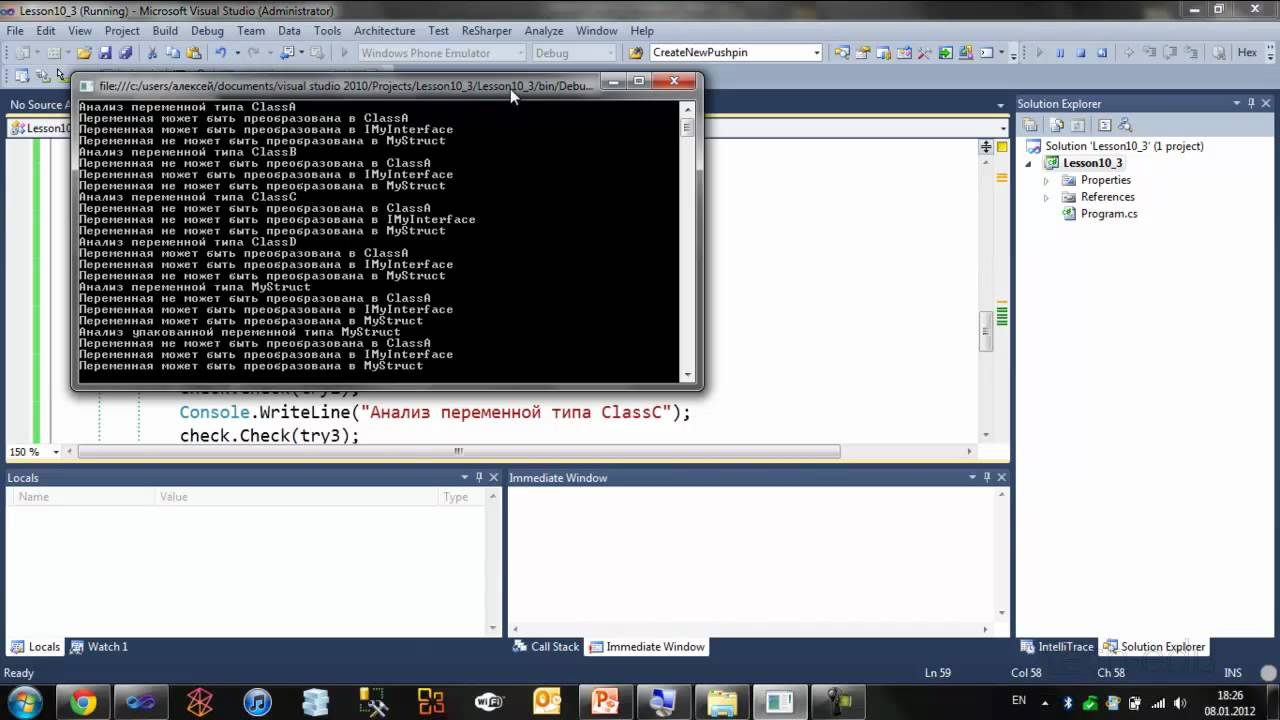The image size is (1280, 720).
Task: Click the Save All toolbar icon
Action: pos(125,53)
